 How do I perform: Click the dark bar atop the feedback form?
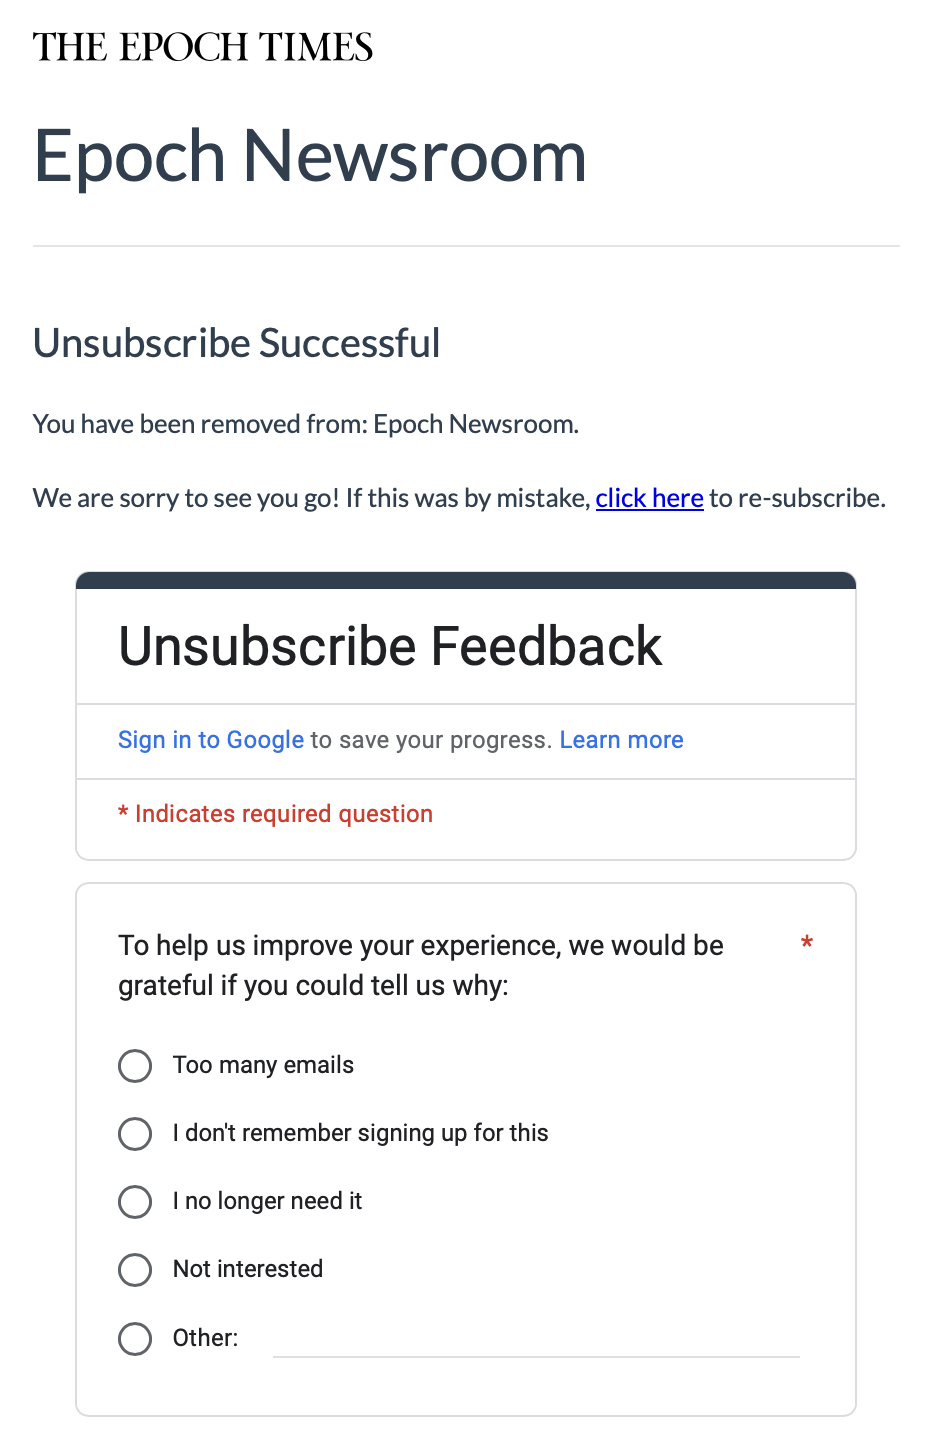tap(466, 580)
